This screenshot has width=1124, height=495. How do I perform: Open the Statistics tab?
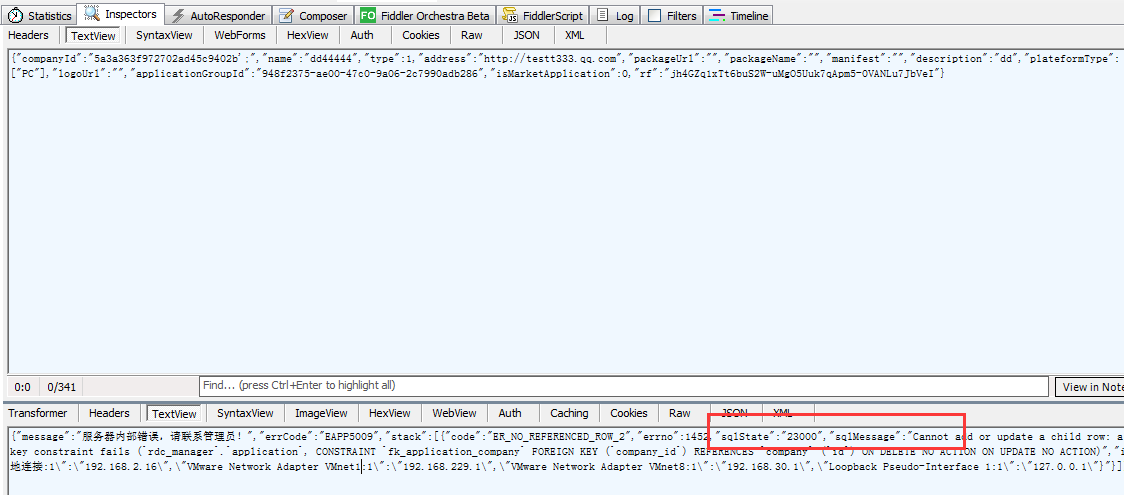(x=39, y=15)
